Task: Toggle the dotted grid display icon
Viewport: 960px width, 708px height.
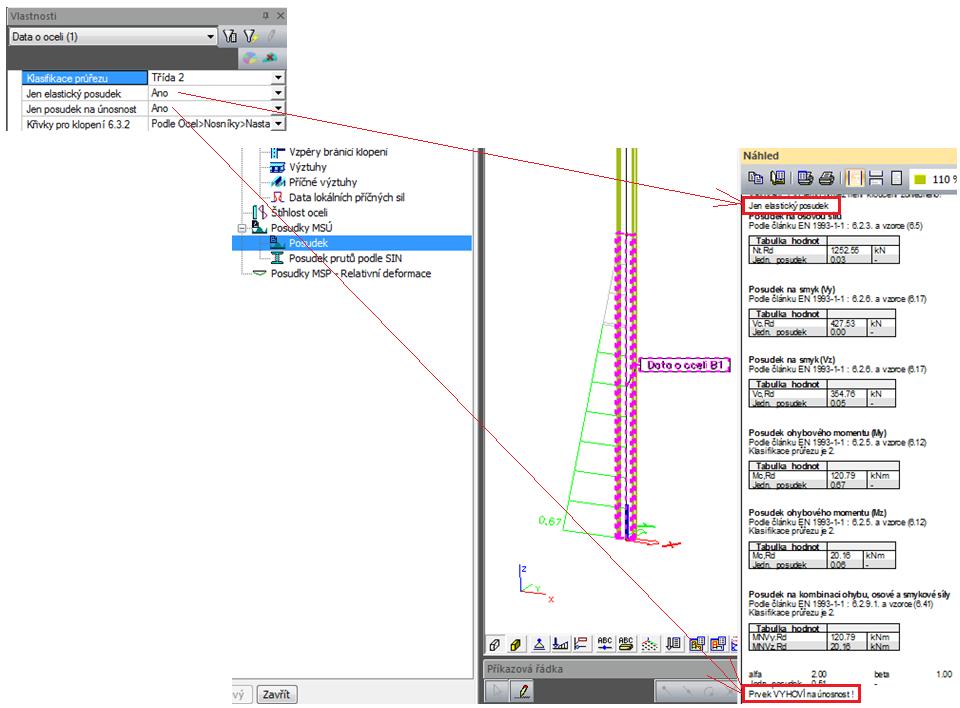Action: [650, 644]
